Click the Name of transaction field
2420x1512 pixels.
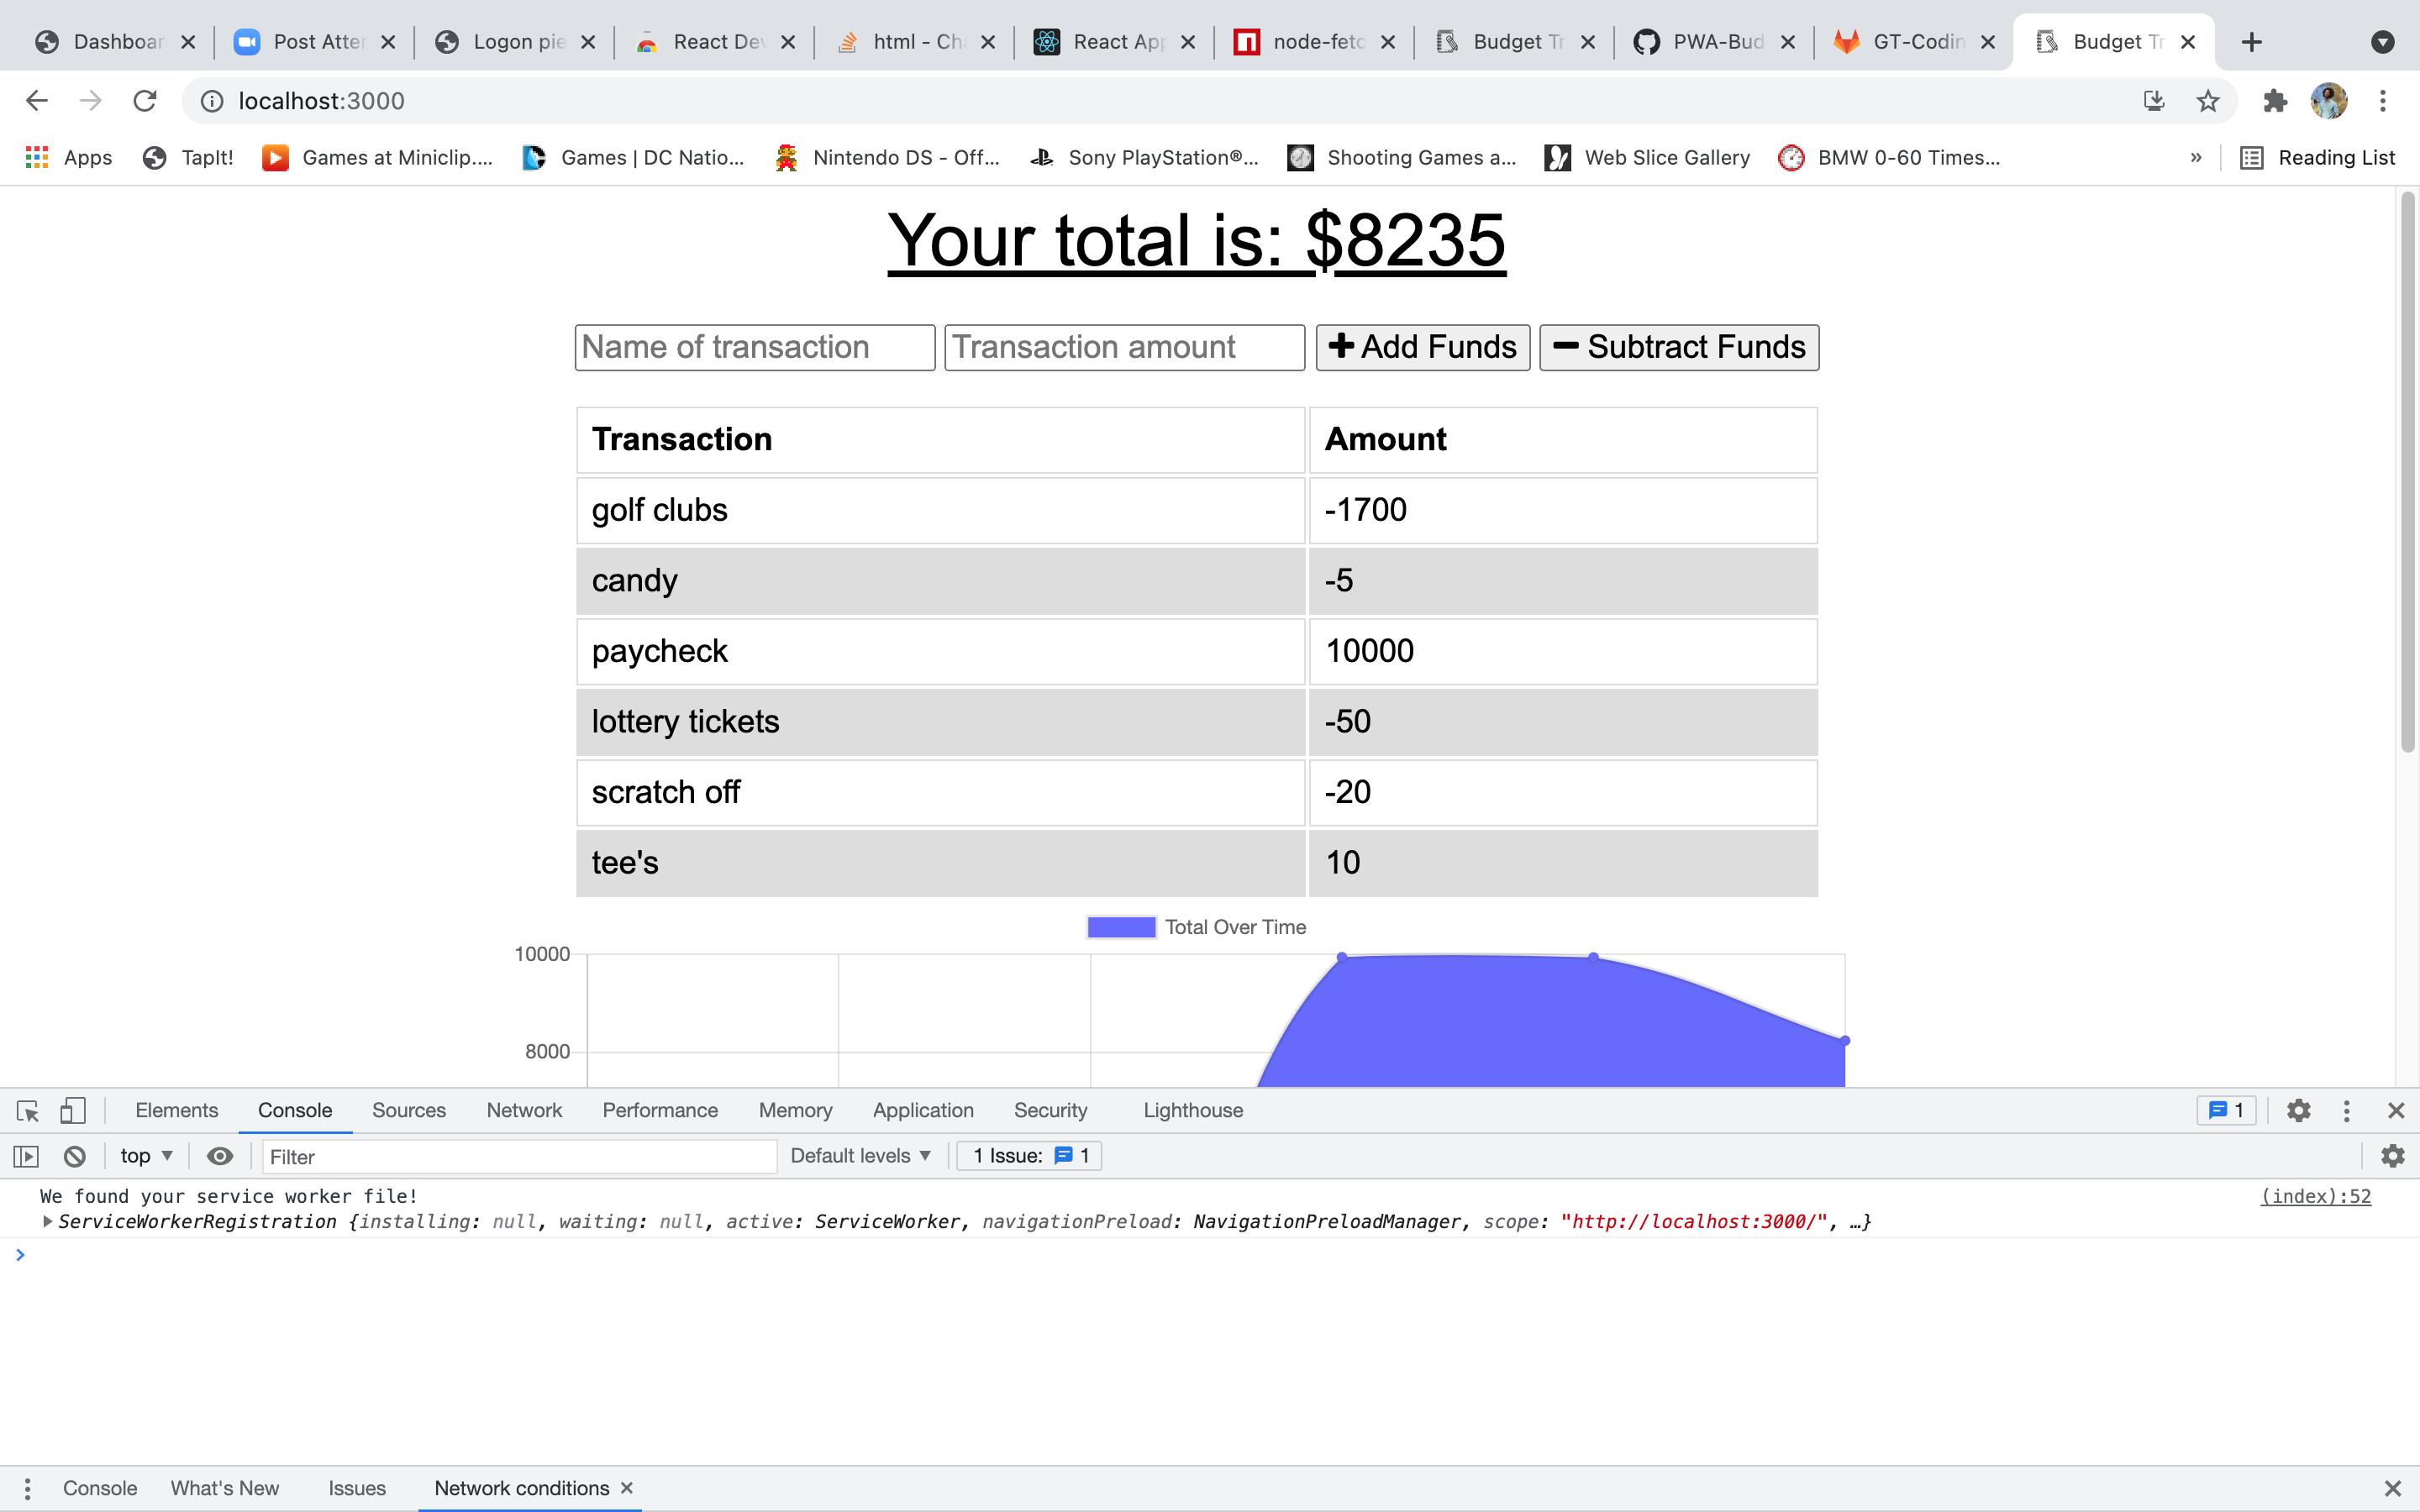pos(754,347)
